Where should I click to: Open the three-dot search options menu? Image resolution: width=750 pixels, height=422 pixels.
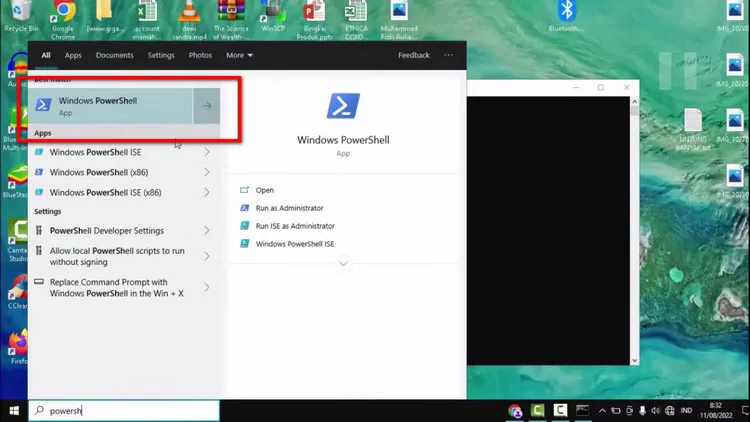(448, 55)
